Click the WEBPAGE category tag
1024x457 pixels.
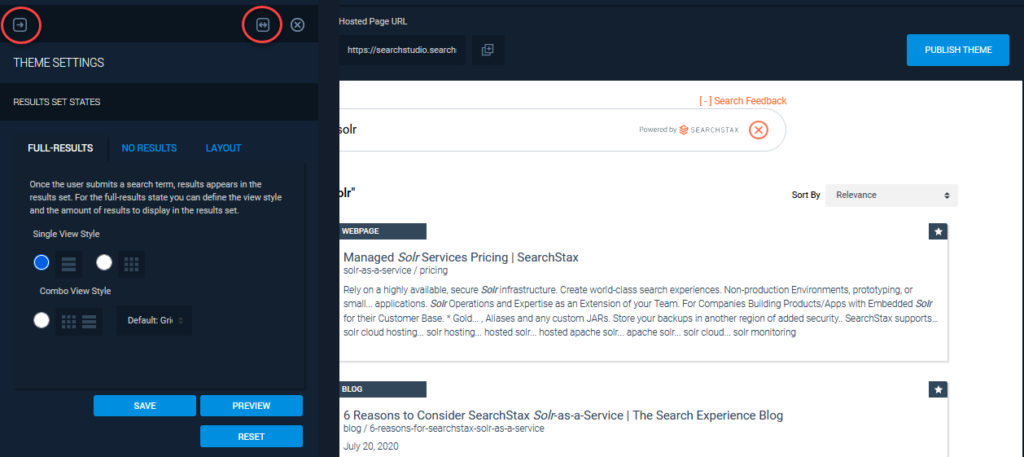(x=383, y=231)
